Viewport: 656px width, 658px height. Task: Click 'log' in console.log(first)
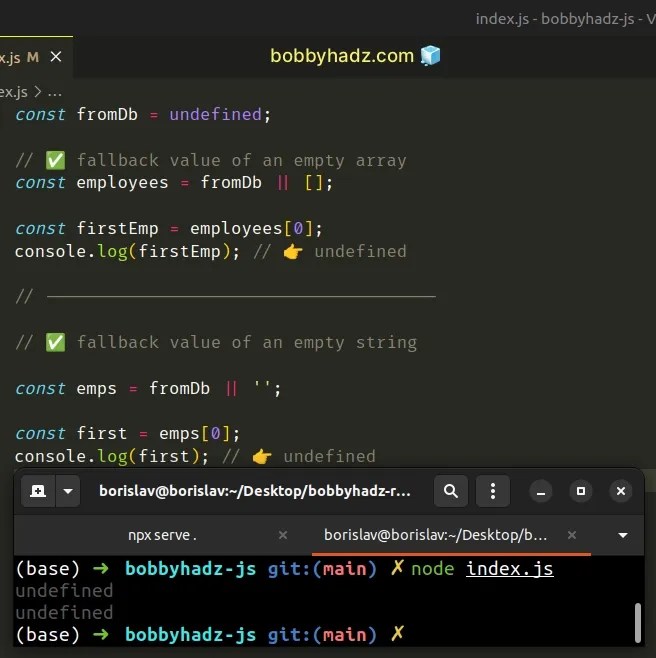[112, 457]
